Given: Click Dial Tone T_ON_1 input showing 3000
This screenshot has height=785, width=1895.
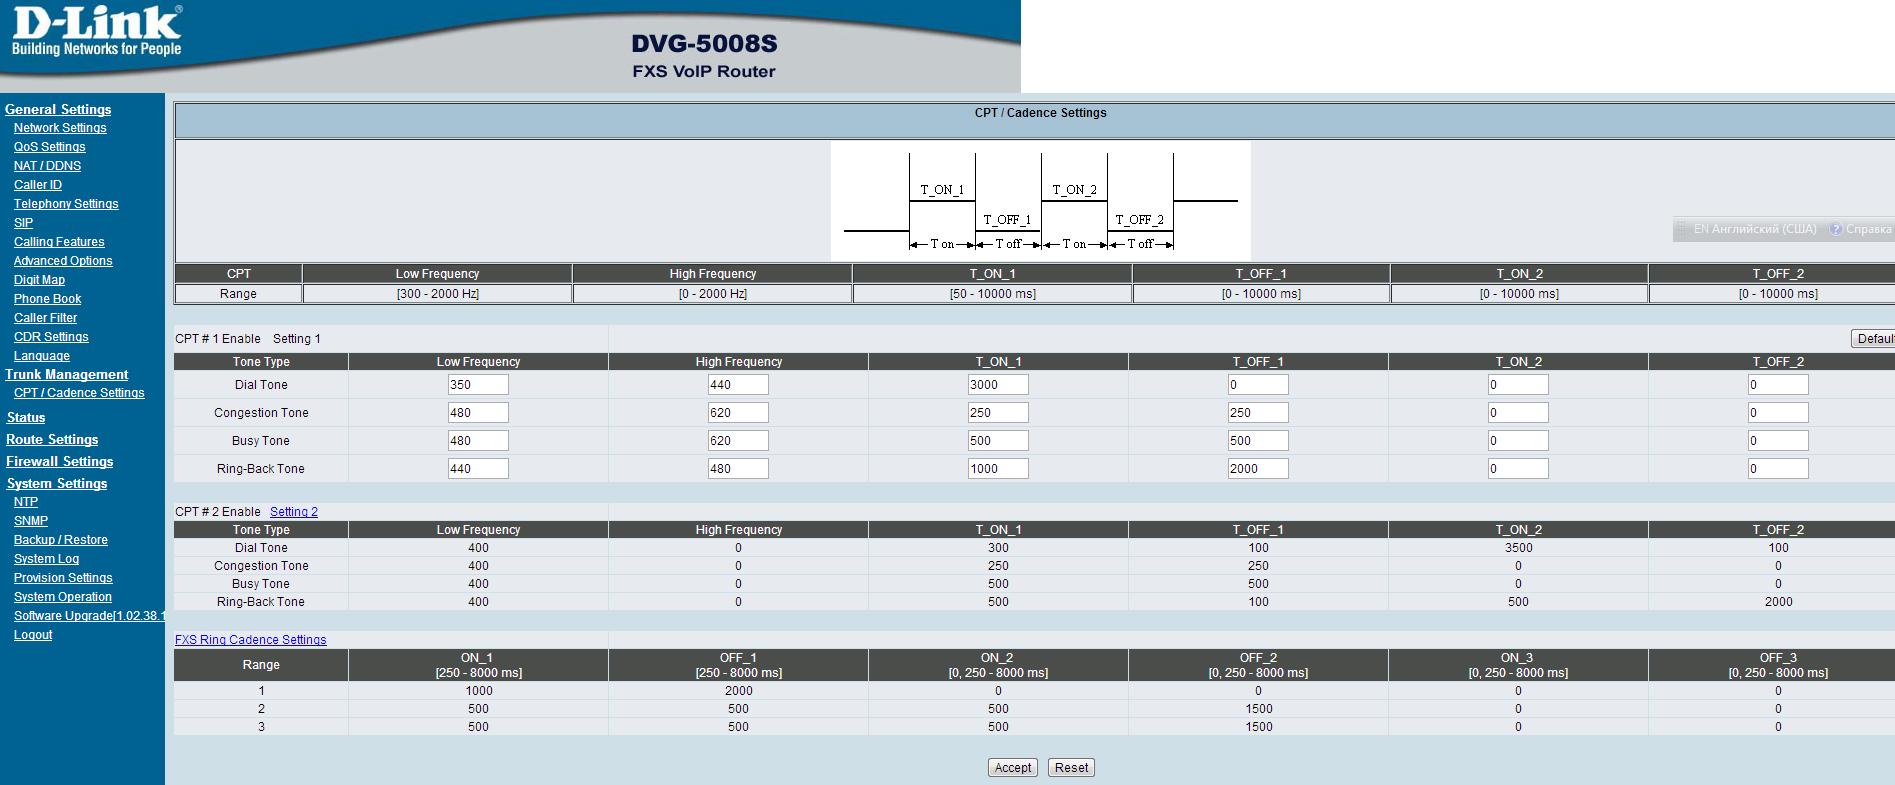Looking at the screenshot, I should [x=998, y=385].
